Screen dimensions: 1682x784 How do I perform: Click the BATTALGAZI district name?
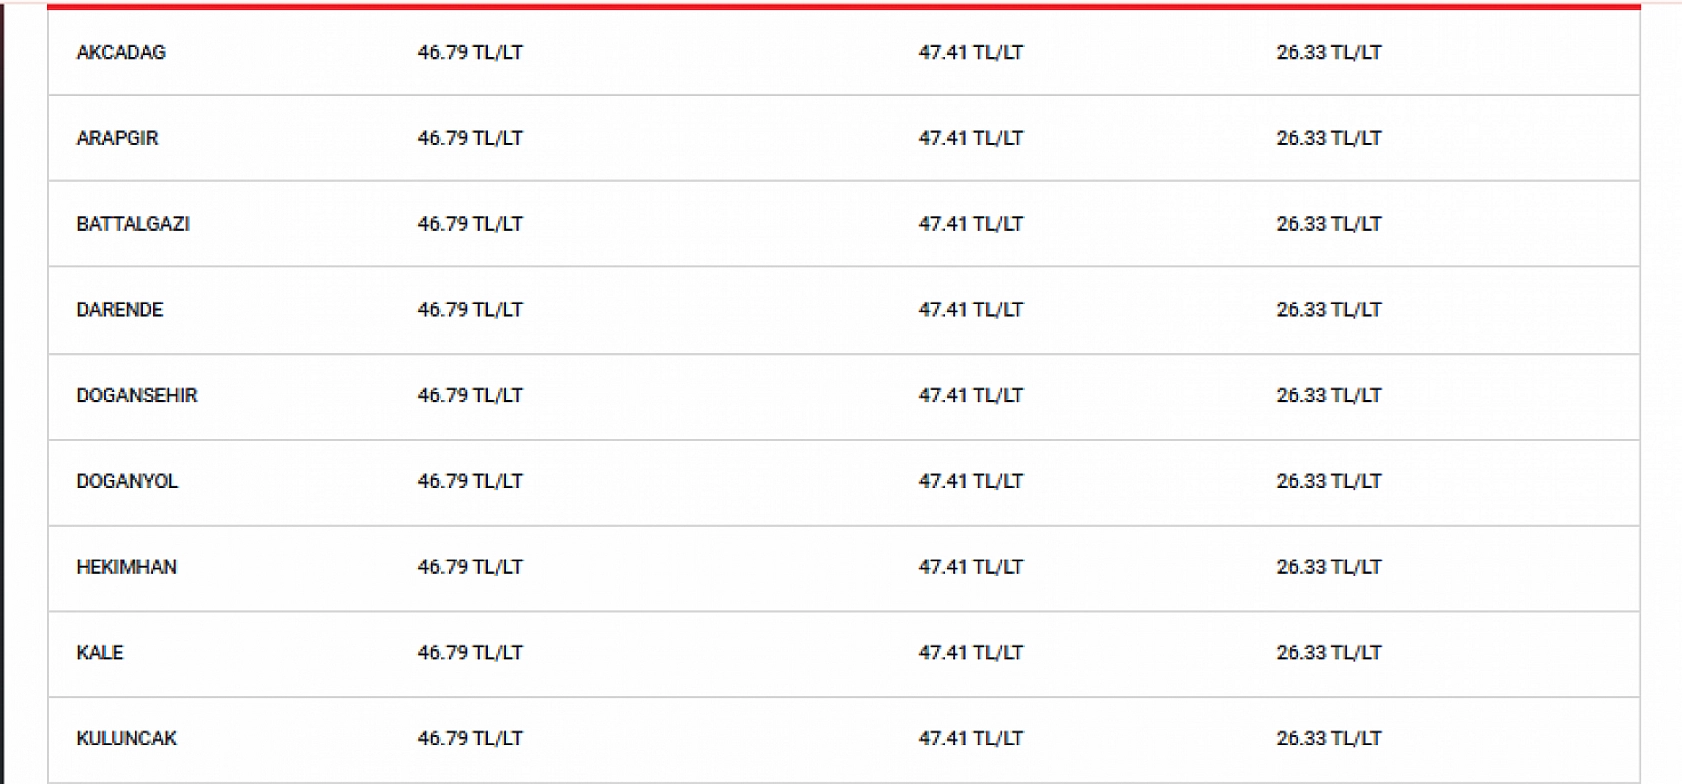[133, 224]
